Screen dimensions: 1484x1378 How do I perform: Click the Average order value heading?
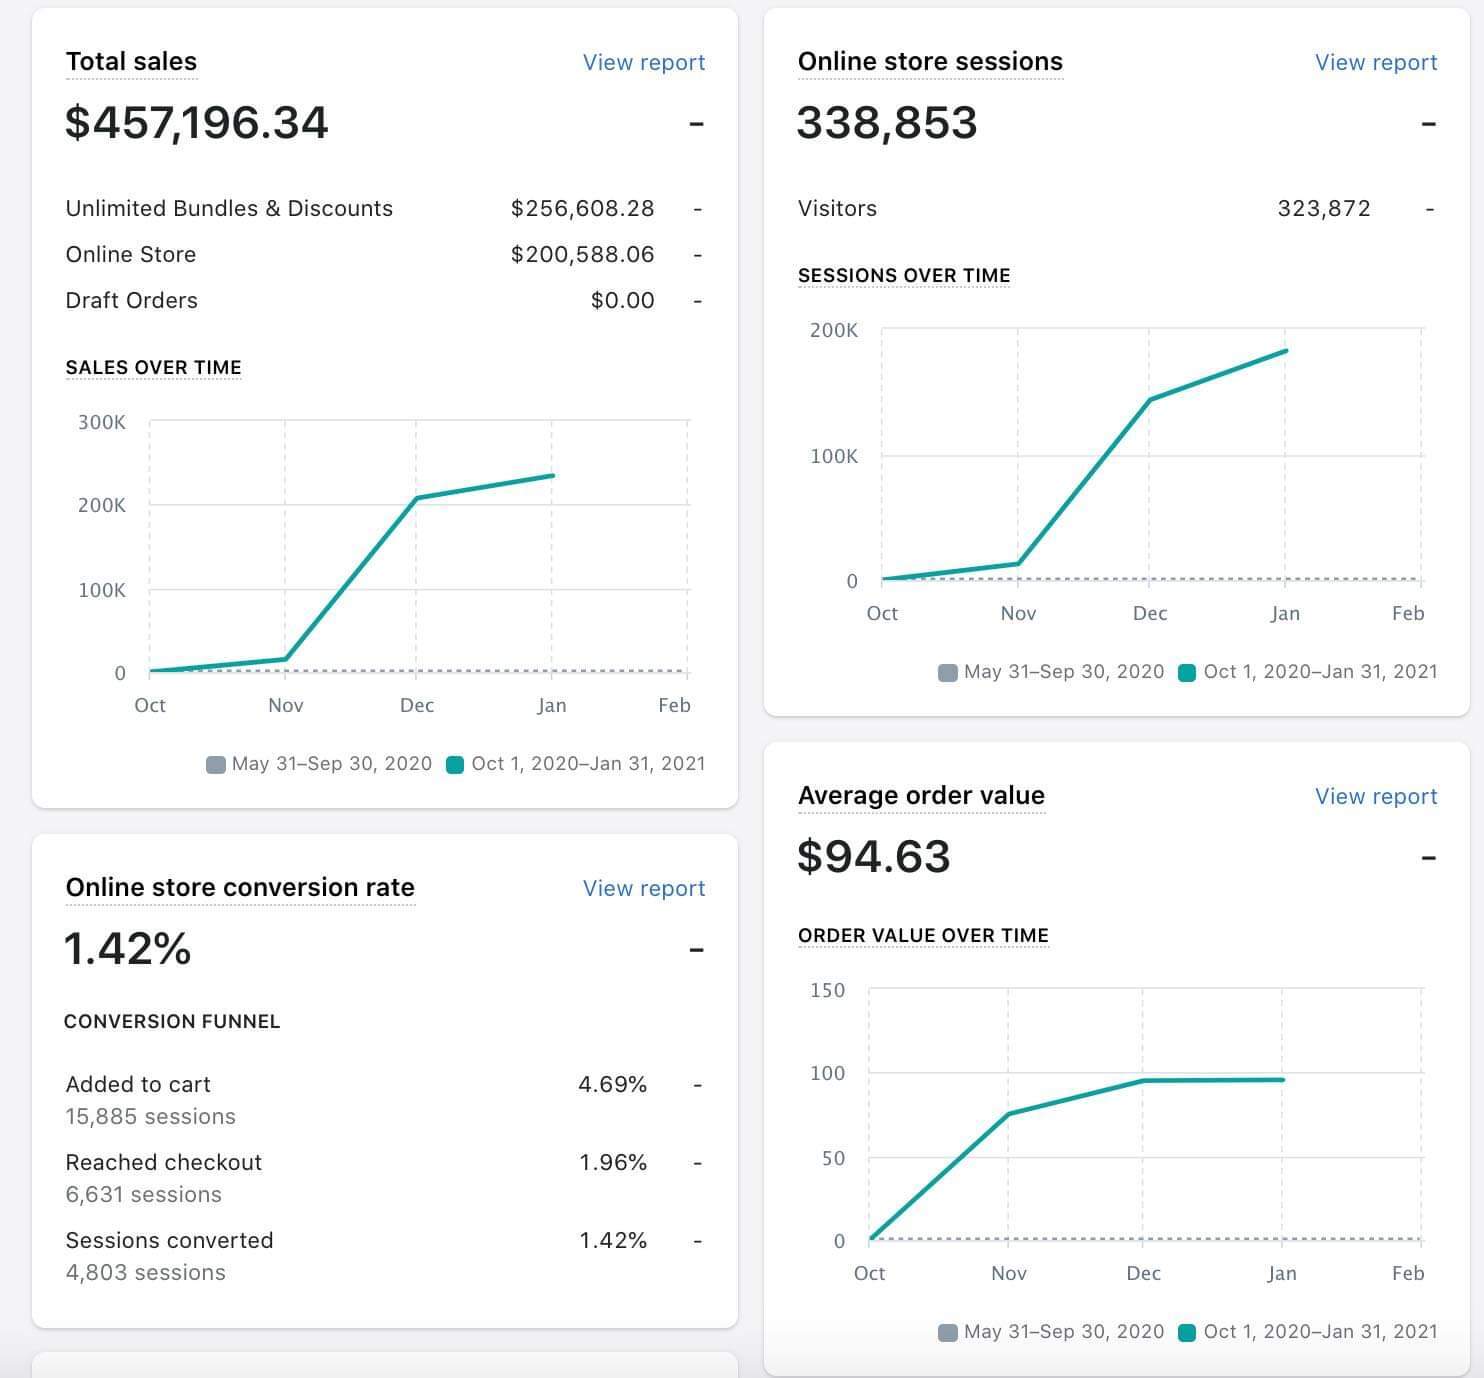click(920, 796)
